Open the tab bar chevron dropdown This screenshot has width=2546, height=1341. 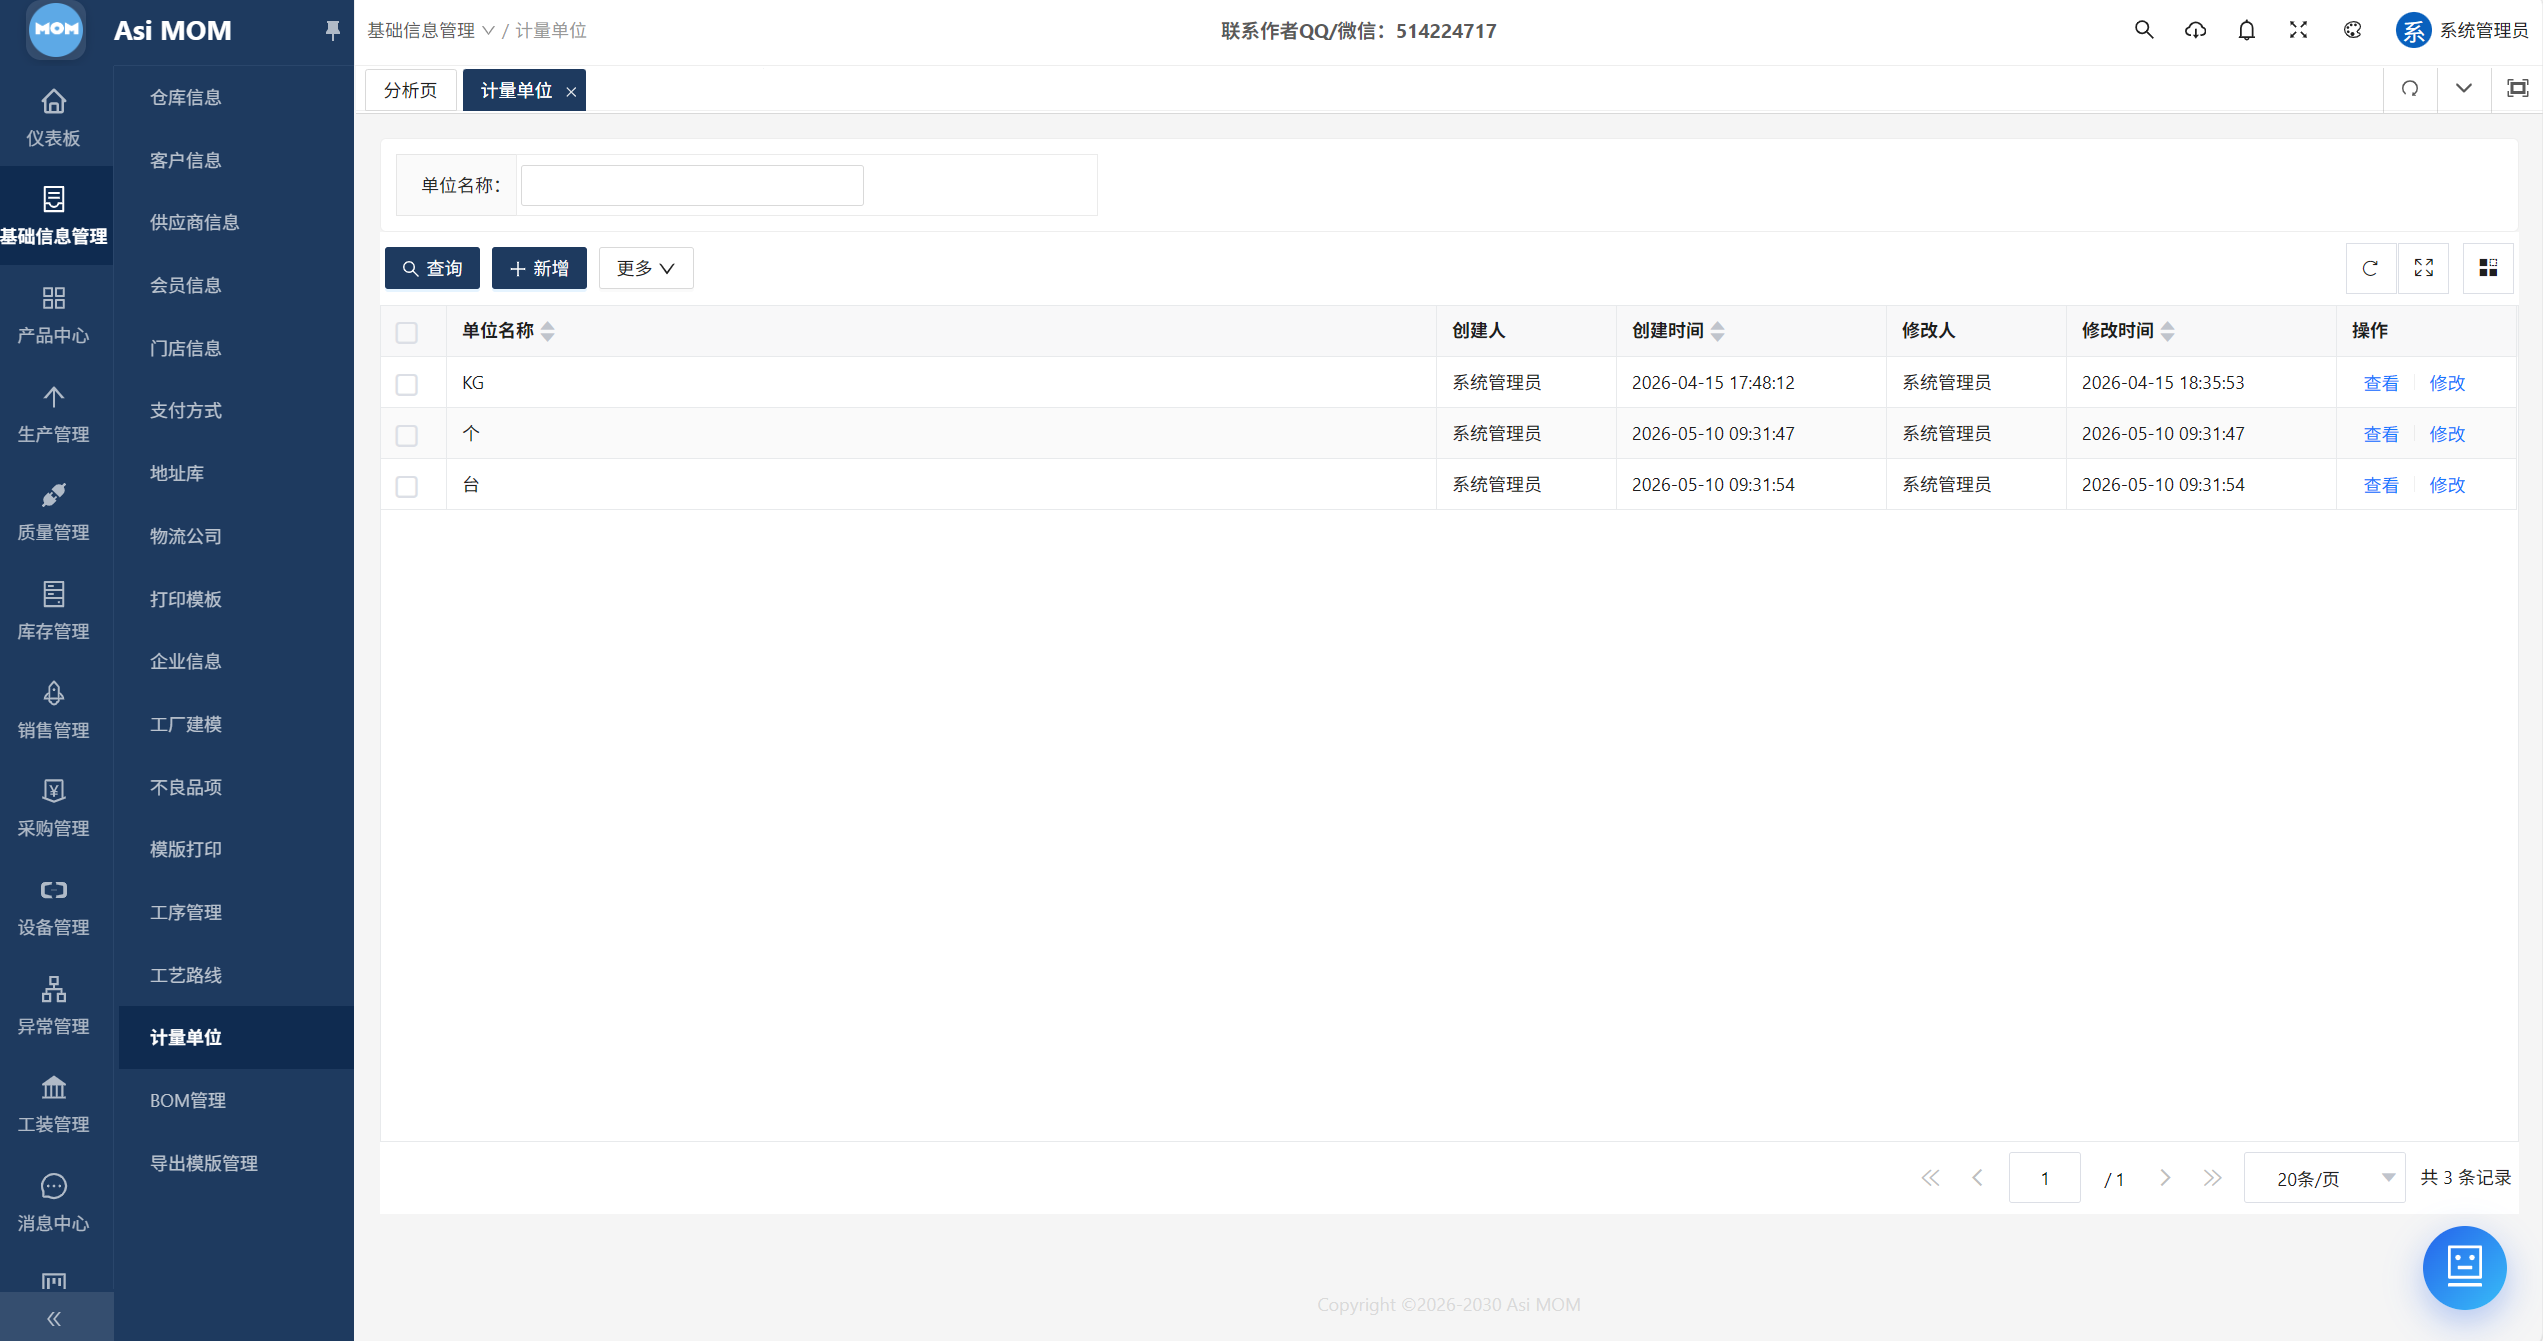point(2463,89)
